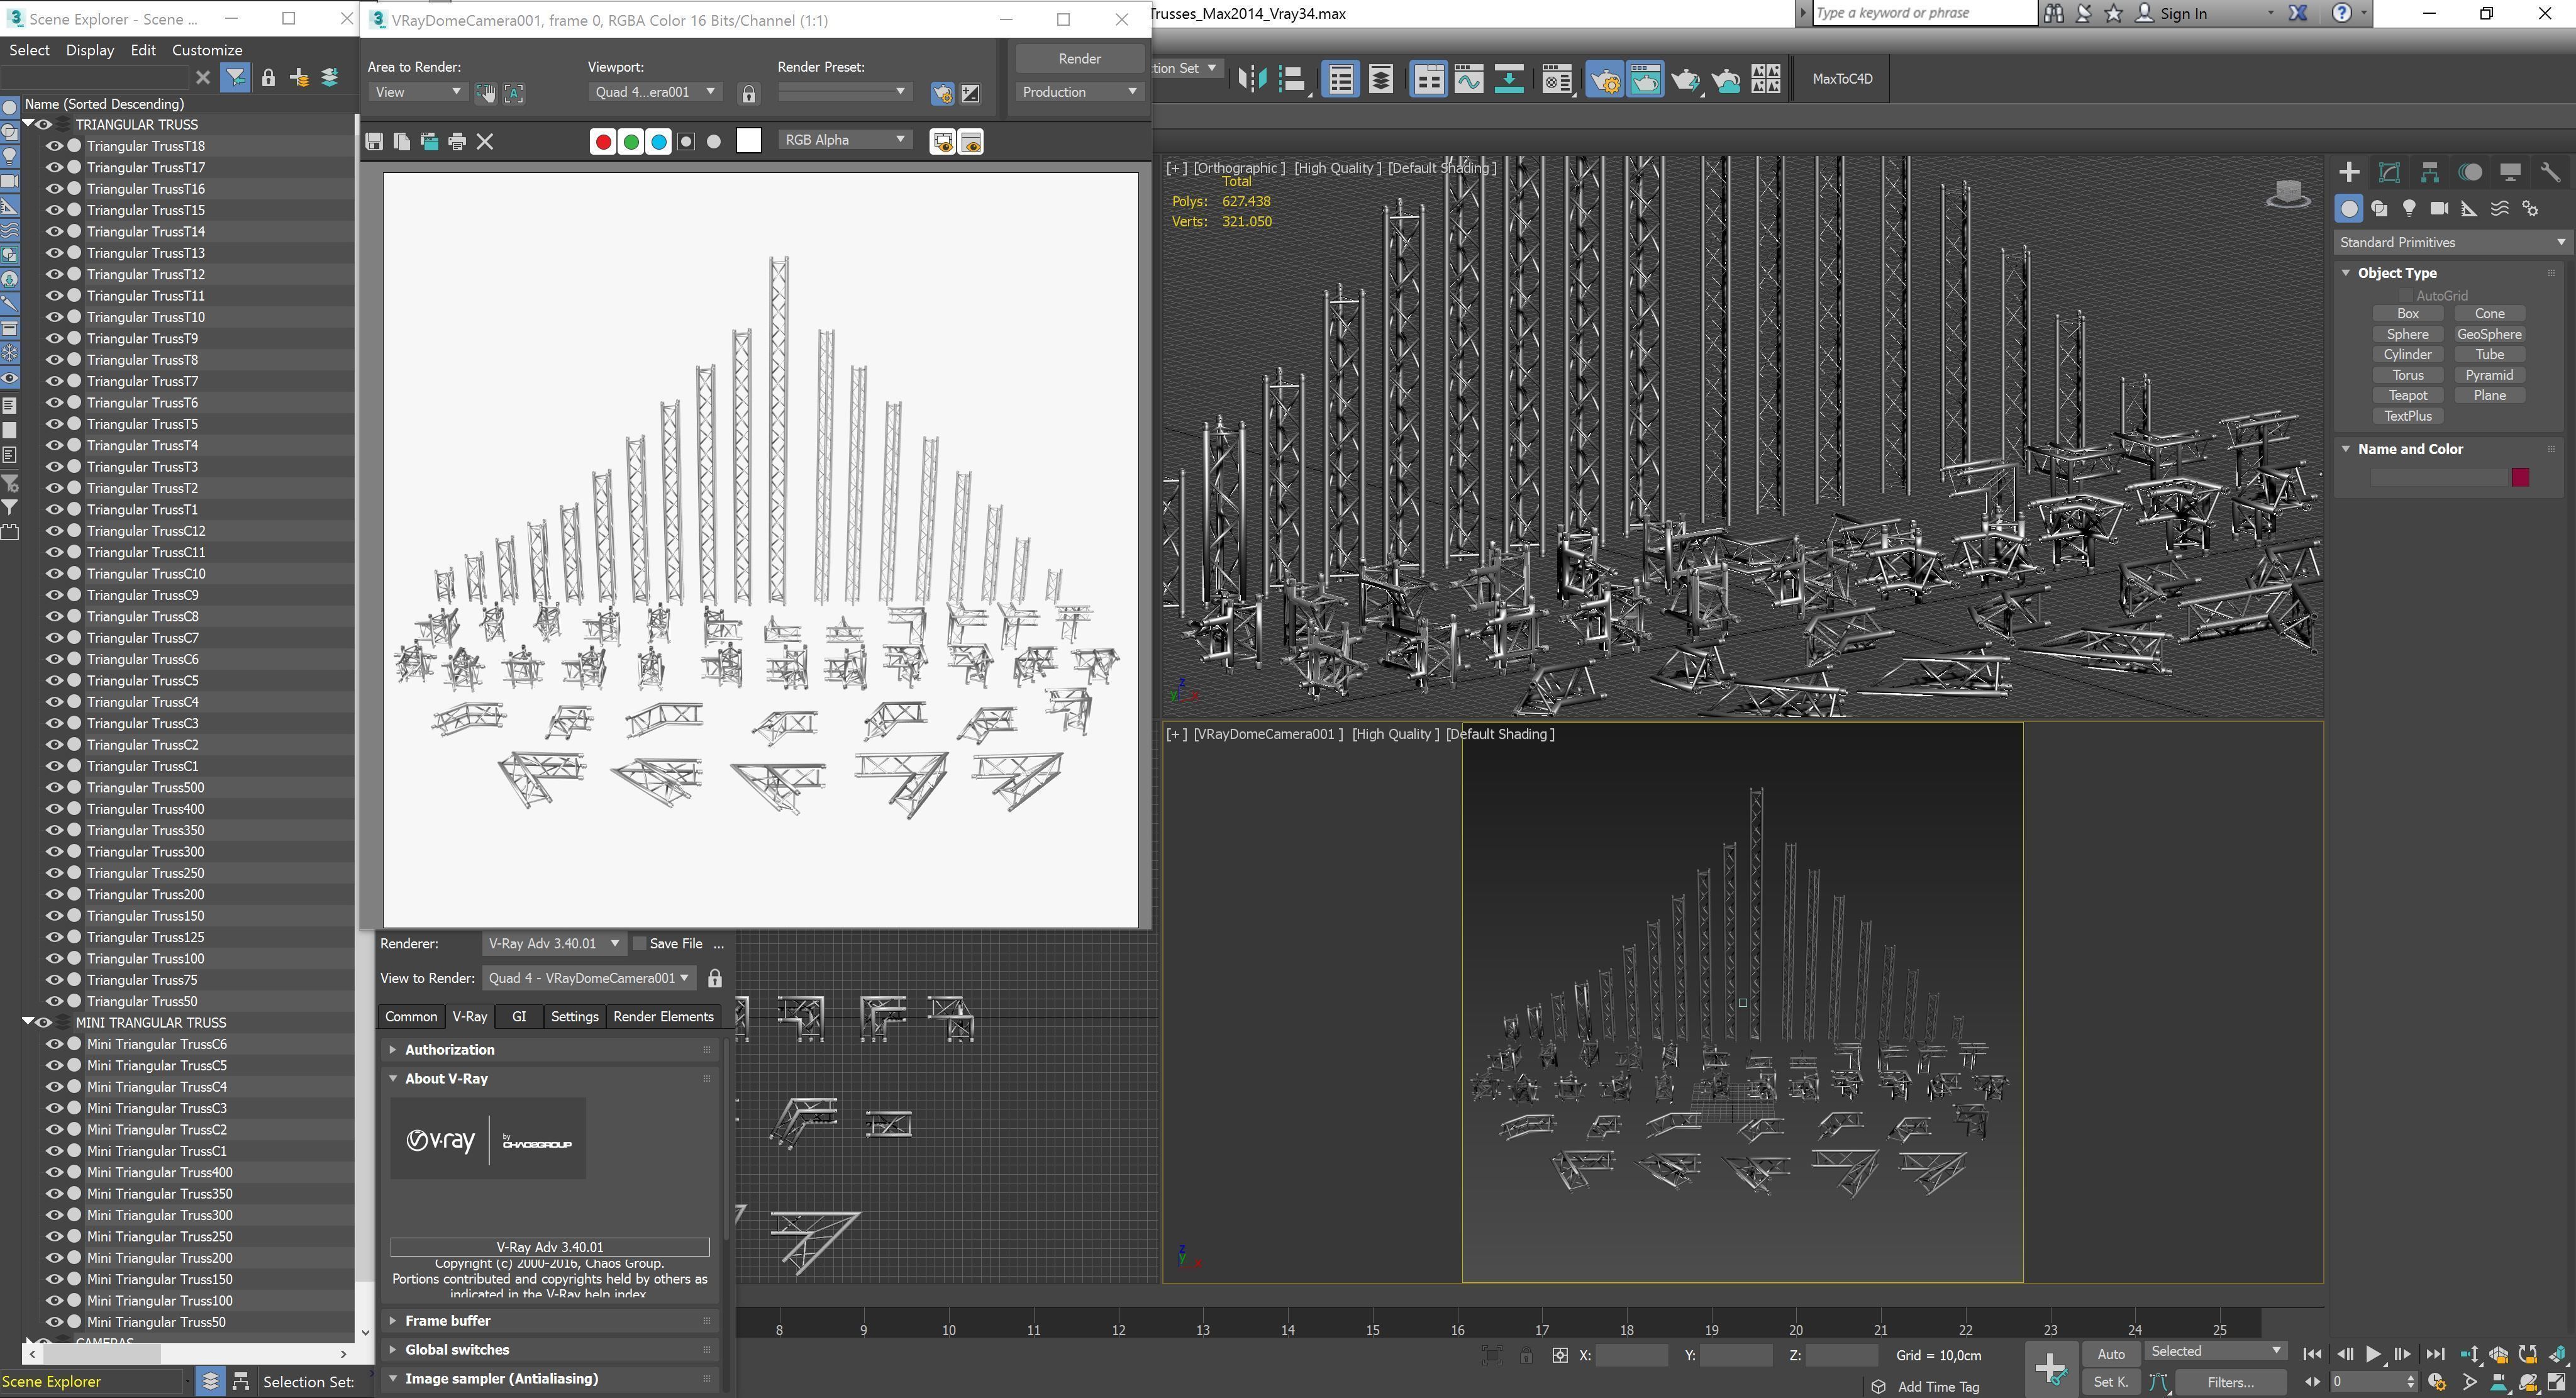This screenshot has height=1398, width=2576.
Task: Enable the red channel display
Action: point(603,142)
